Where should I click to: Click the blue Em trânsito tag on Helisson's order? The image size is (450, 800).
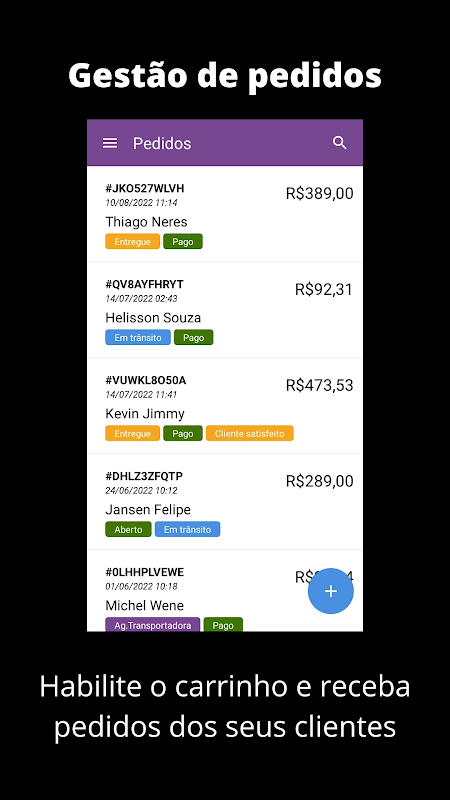pos(138,337)
